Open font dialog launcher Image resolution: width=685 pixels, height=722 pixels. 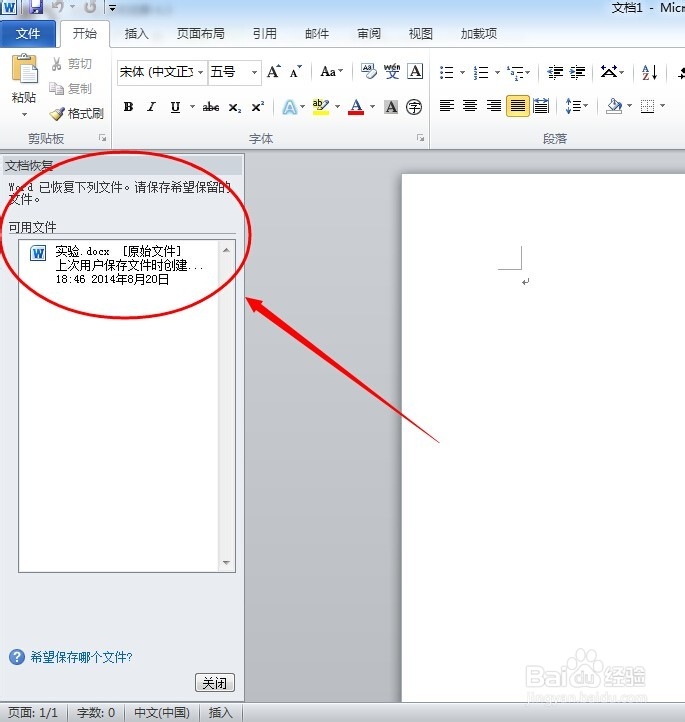click(x=420, y=138)
